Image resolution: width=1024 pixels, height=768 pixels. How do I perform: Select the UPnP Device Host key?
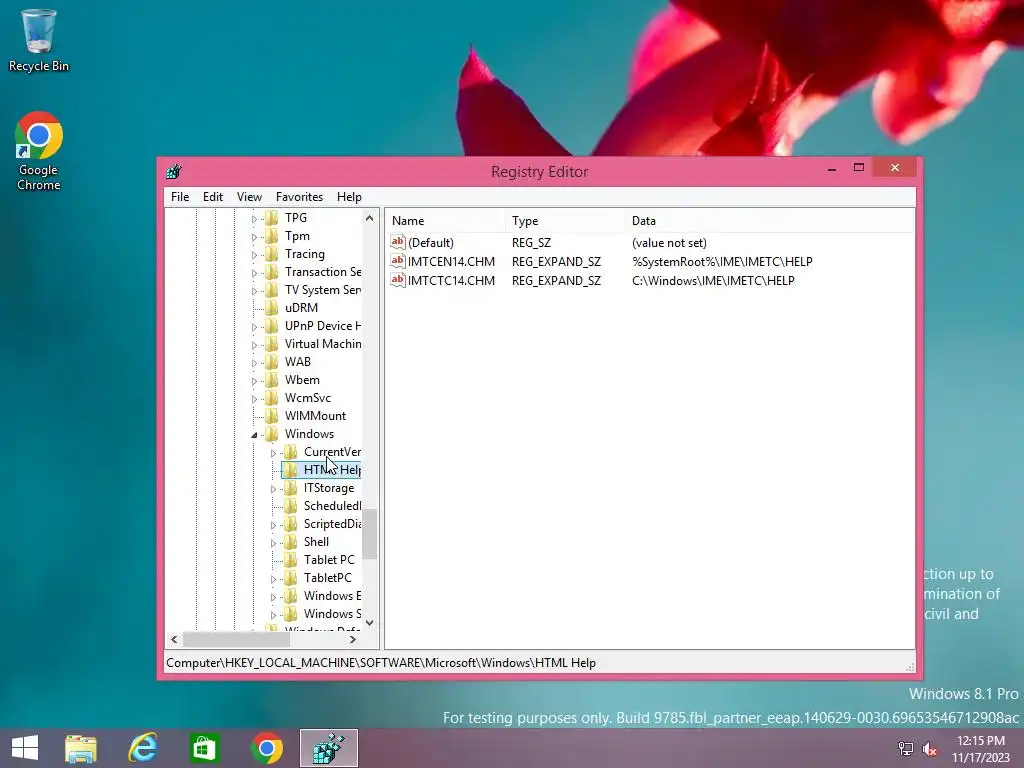[x=323, y=326]
